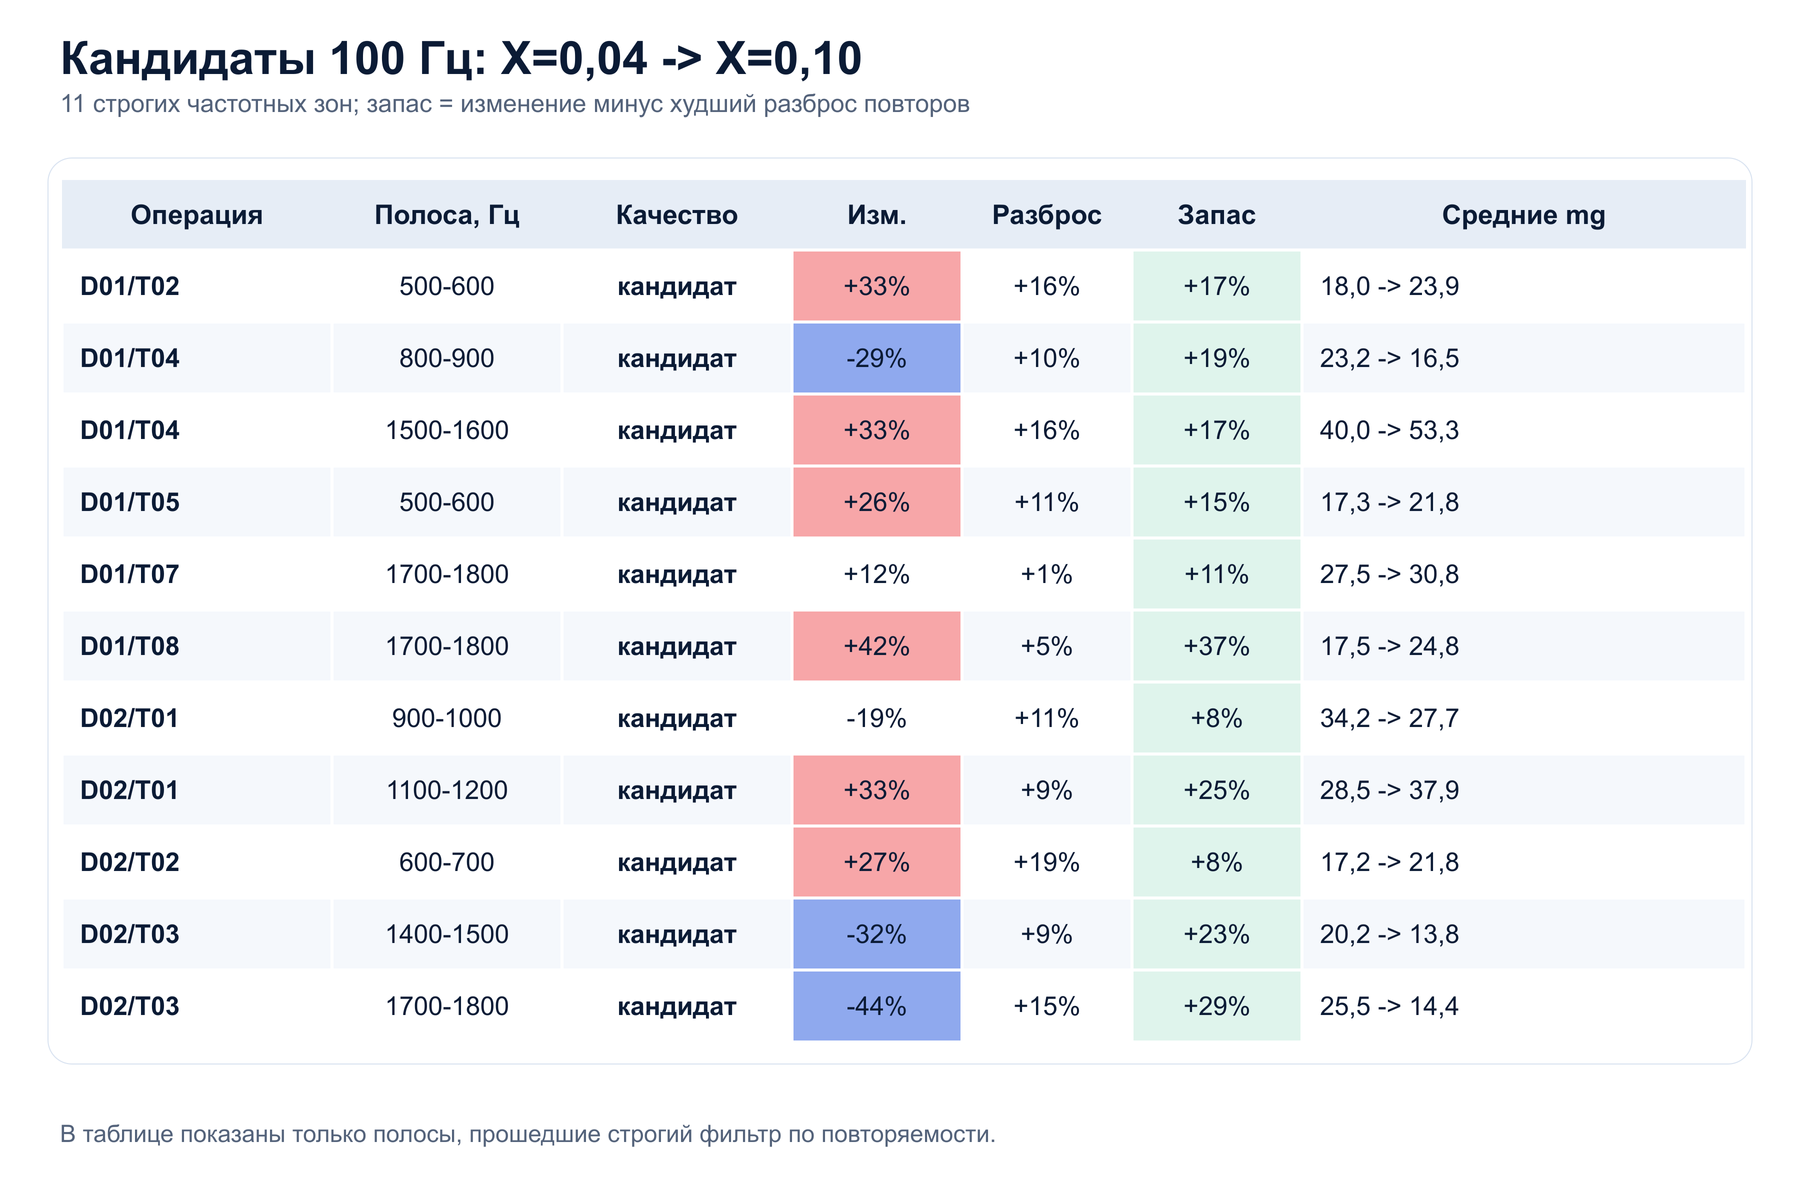Viewport: 1800px width, 1200px height.
Task: Click the Средние mg column header
Action: 1524,215
